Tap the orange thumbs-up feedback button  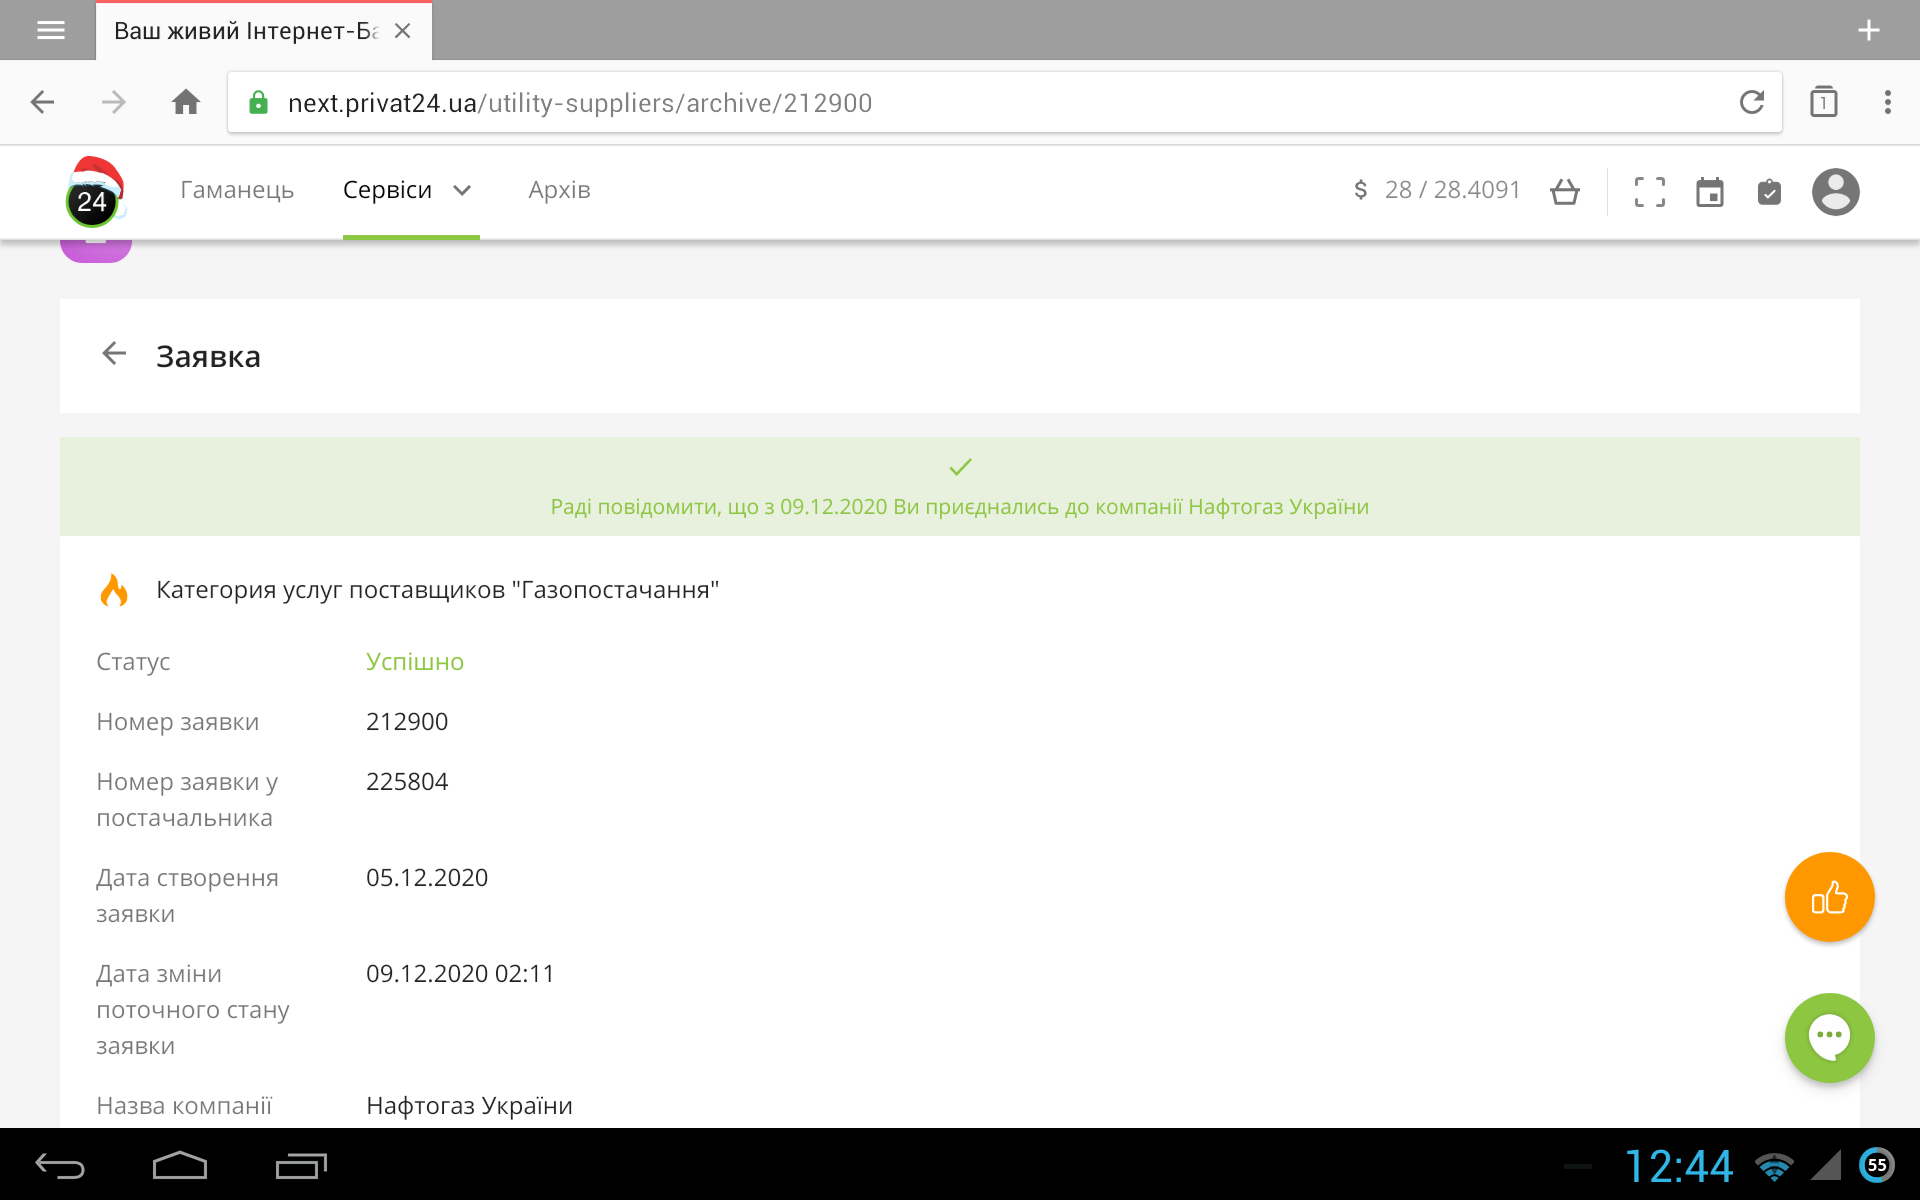tap(1829, 897)
